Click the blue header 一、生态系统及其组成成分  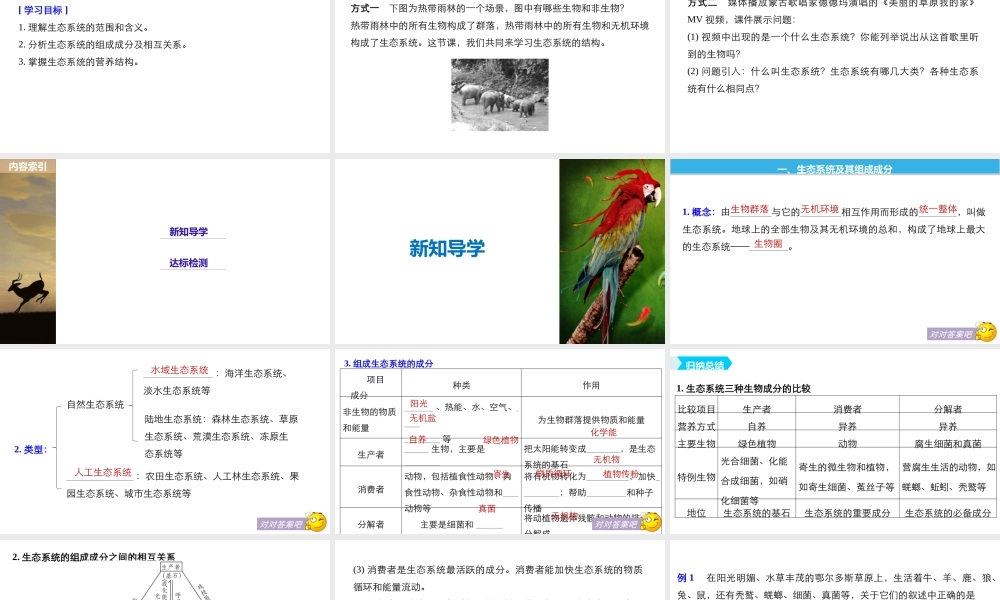point(834,168)
